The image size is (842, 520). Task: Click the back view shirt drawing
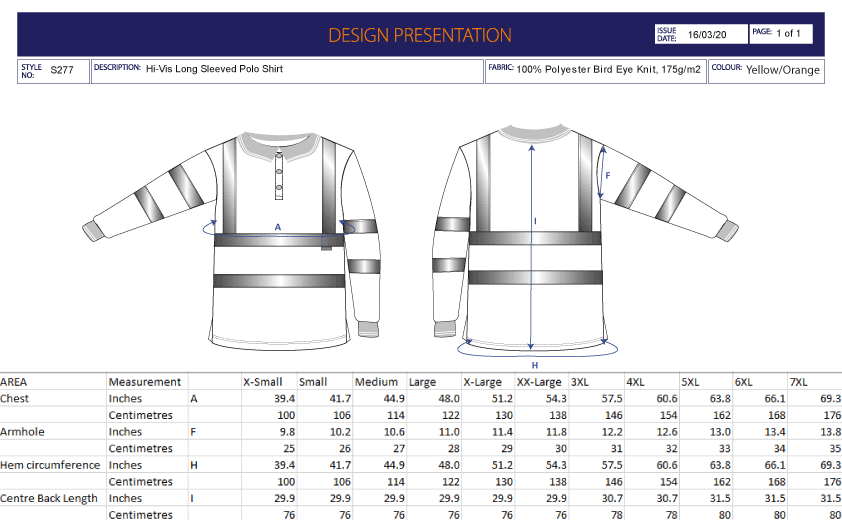pyautogui.click(x=586, y=239)
